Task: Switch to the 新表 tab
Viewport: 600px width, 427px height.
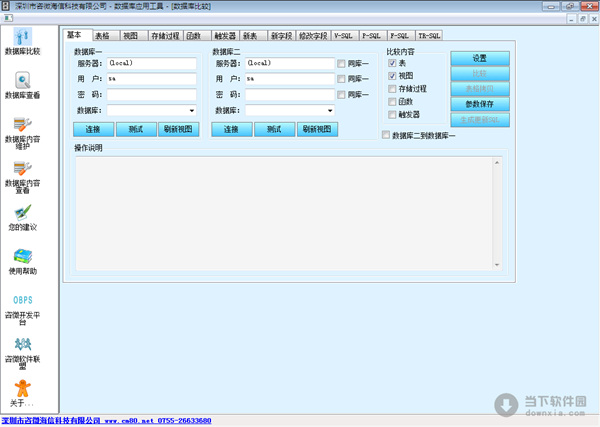Action: (253, 36)
